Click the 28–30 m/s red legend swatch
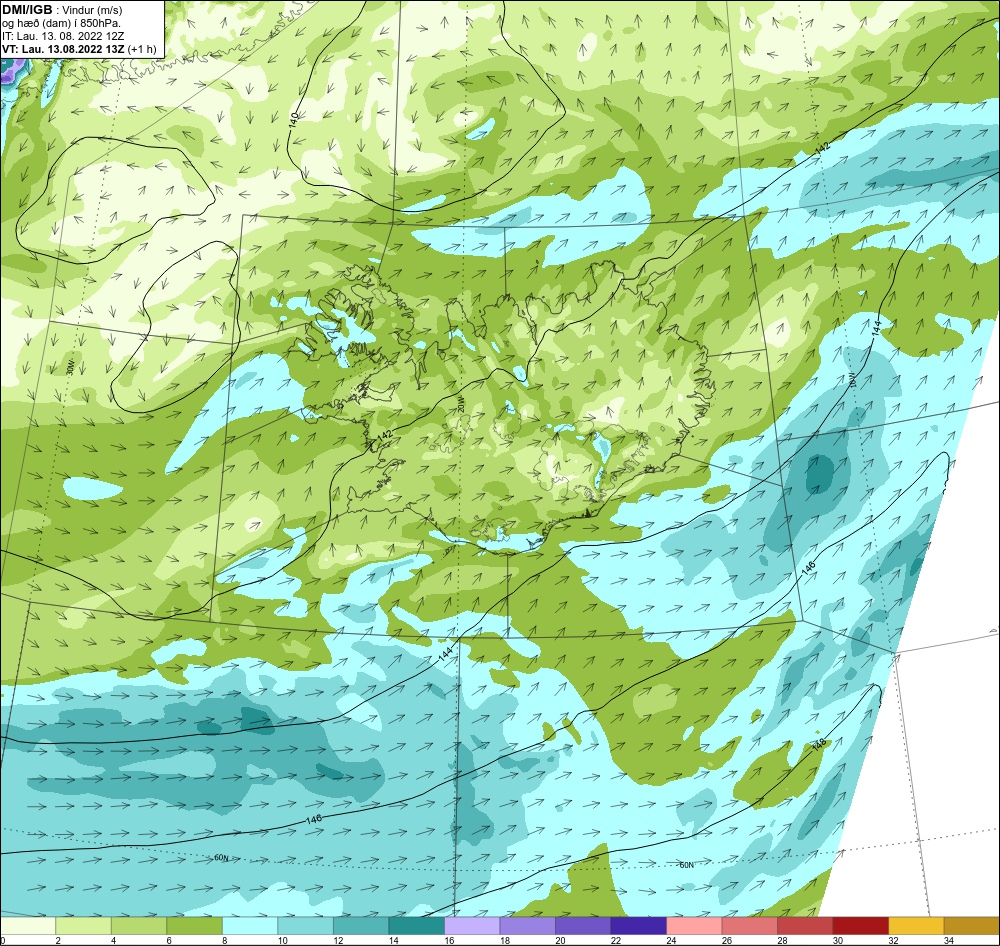Viewport: 1000px width, 946px height. (x=805, y=926)
